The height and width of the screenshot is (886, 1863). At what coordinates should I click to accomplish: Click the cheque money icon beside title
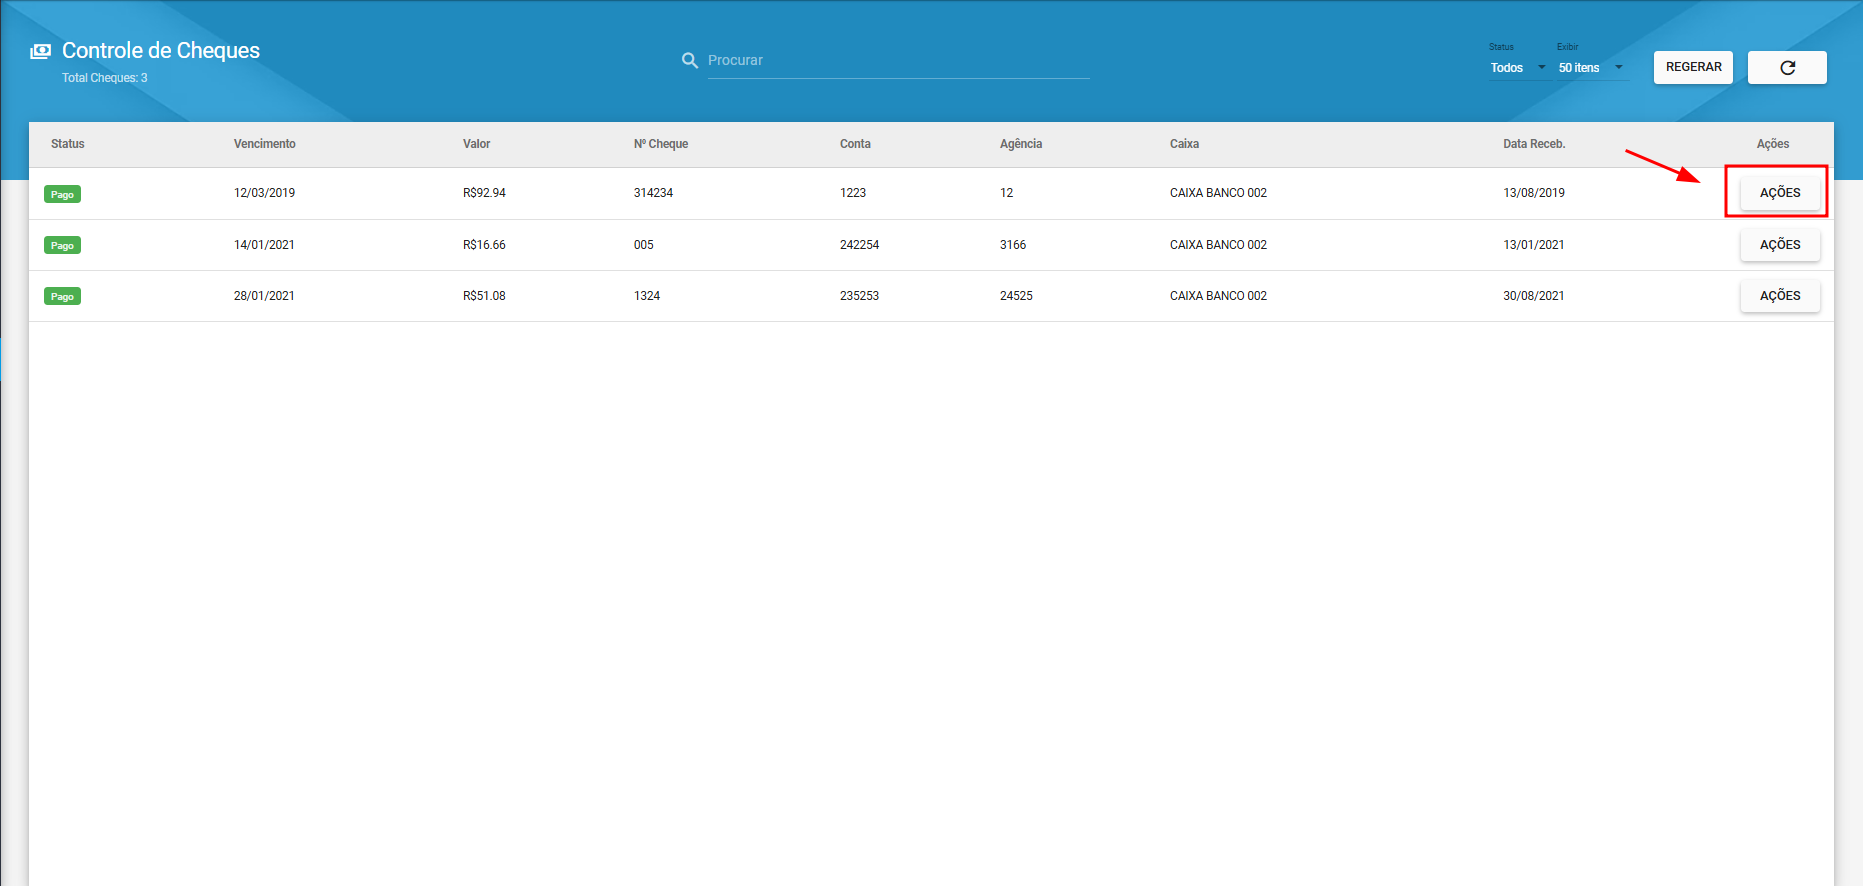[41, 51]
